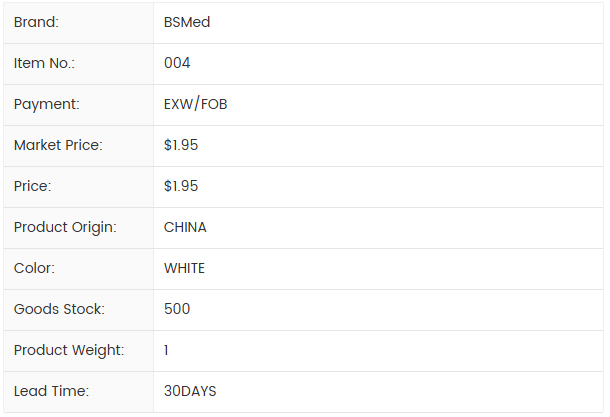Click the Price row label
The height and width of the screenshot is (417, 610).
pyautogui.click(x=32, y=186)
